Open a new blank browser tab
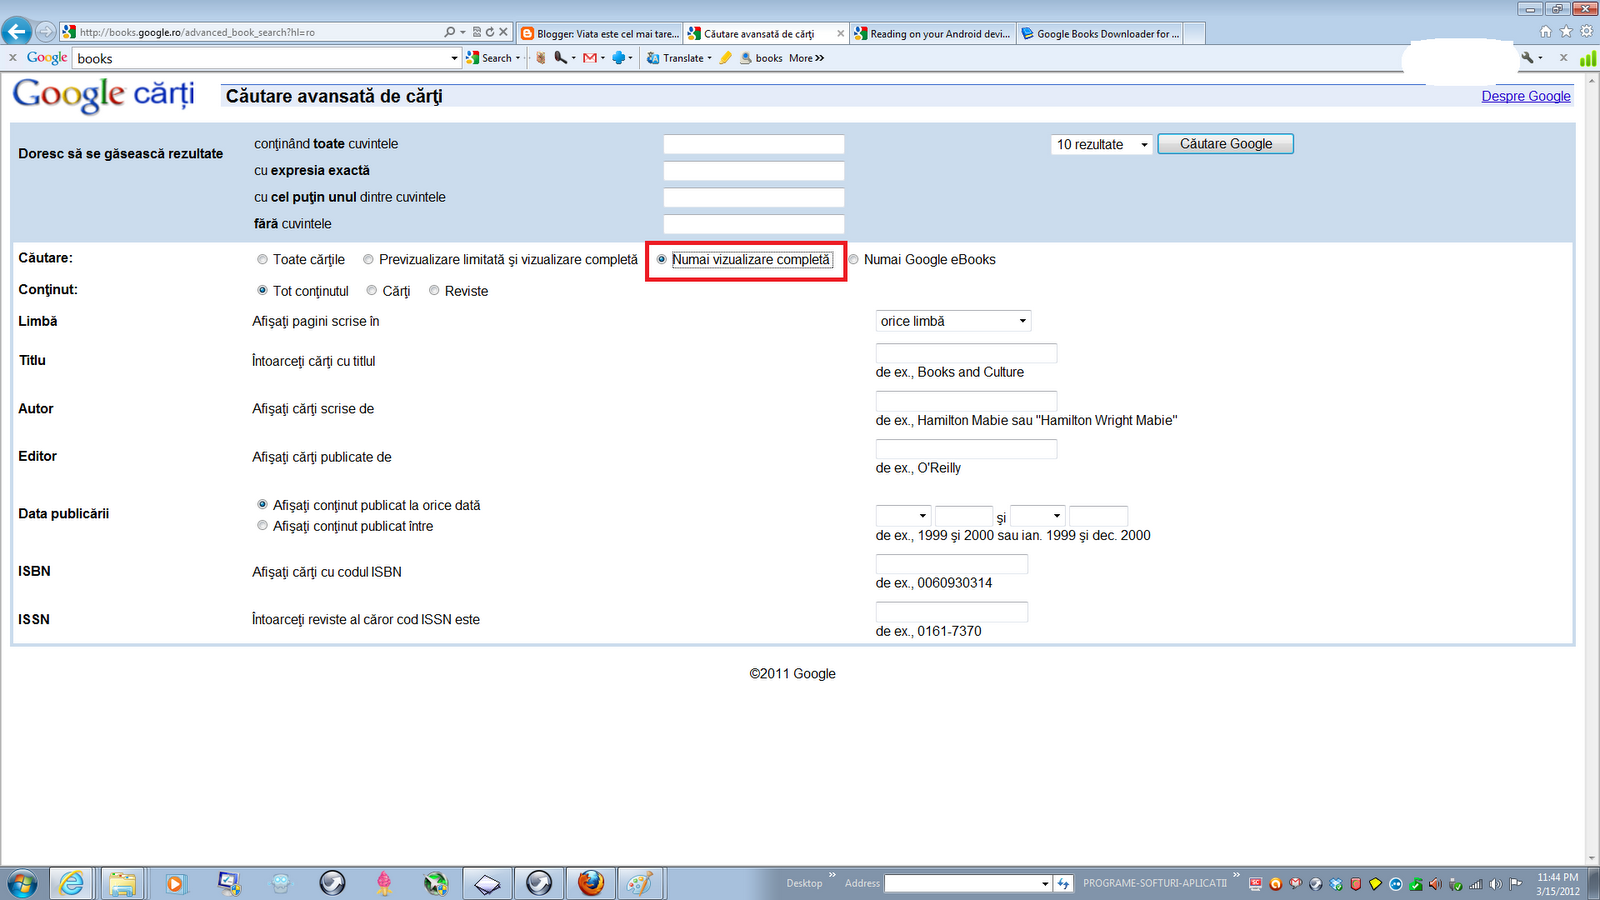 1194,33
